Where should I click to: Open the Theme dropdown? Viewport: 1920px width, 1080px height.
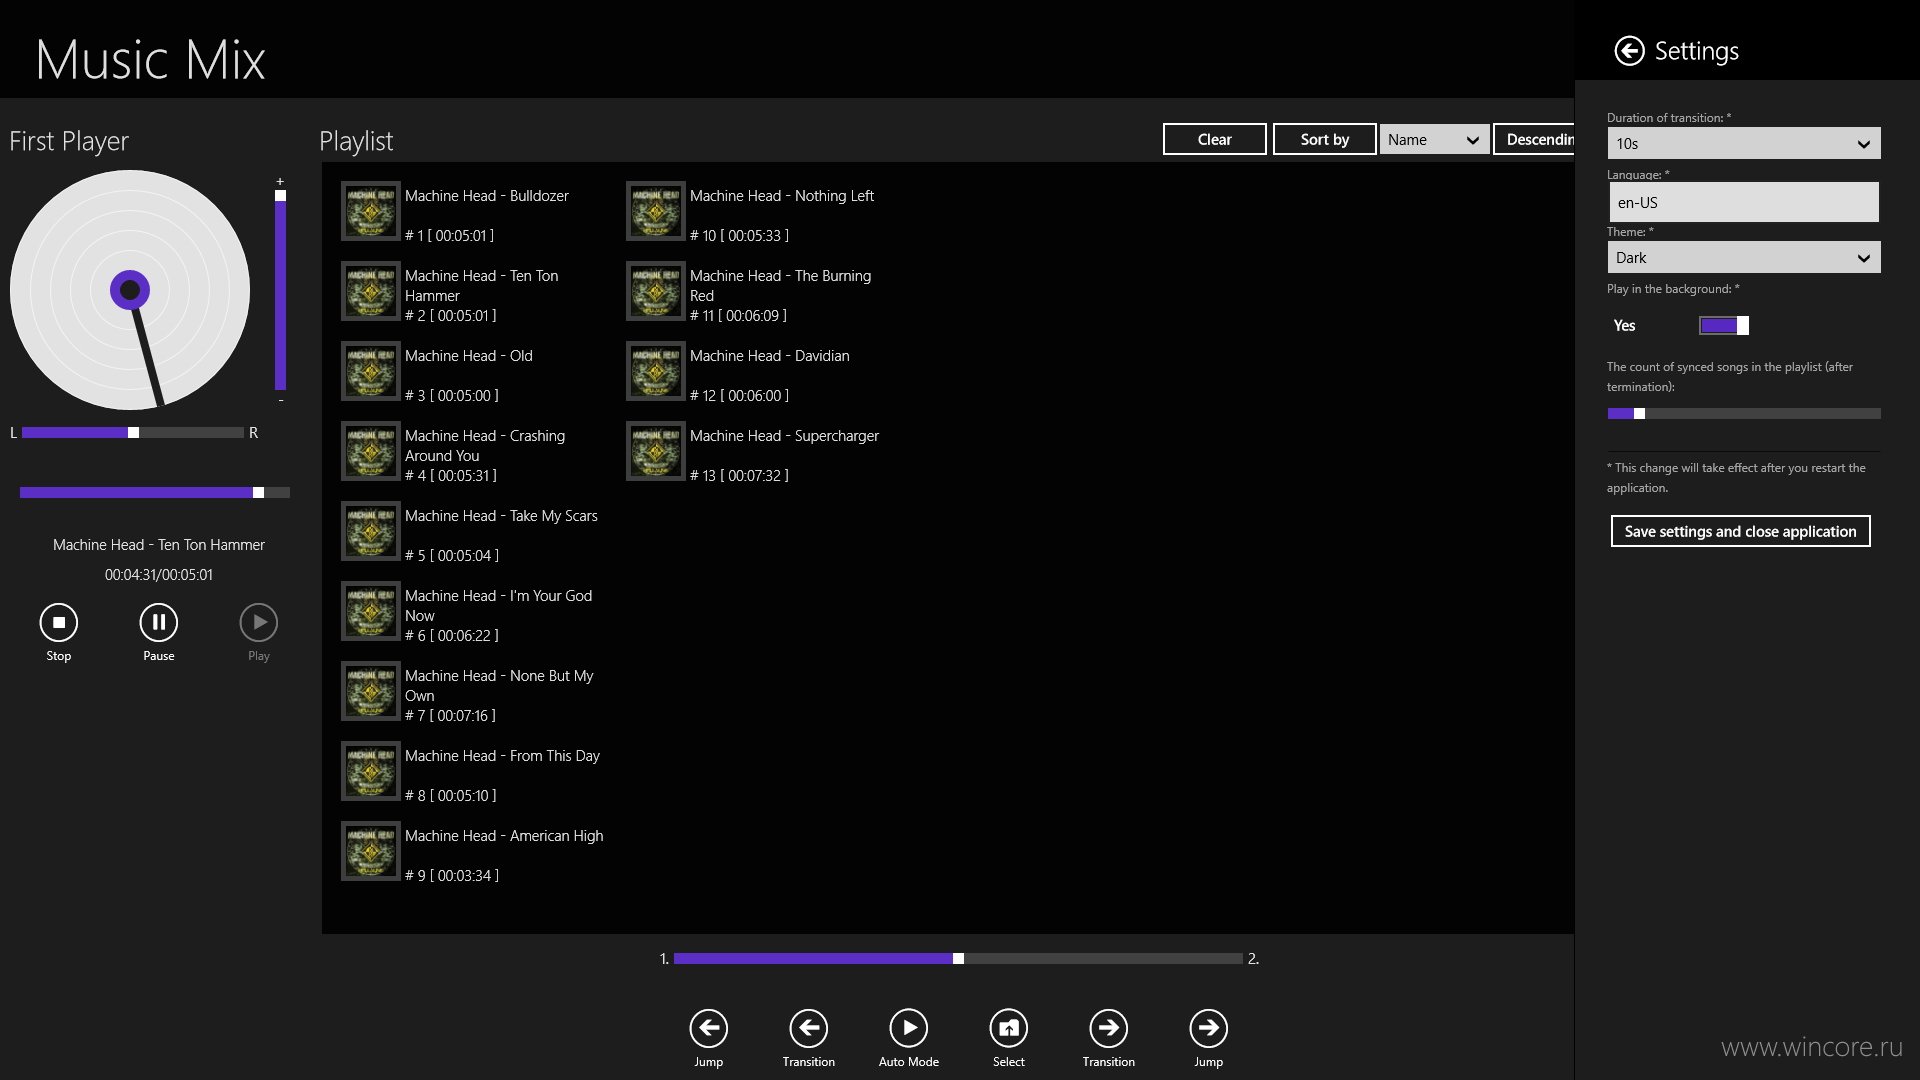(x=1743, y=257)
